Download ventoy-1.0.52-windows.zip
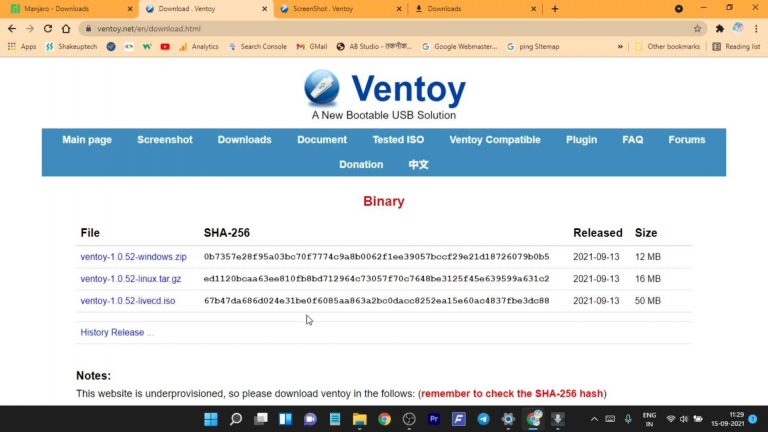Viewport: 768px width, 432px height. tap(133, 257)
